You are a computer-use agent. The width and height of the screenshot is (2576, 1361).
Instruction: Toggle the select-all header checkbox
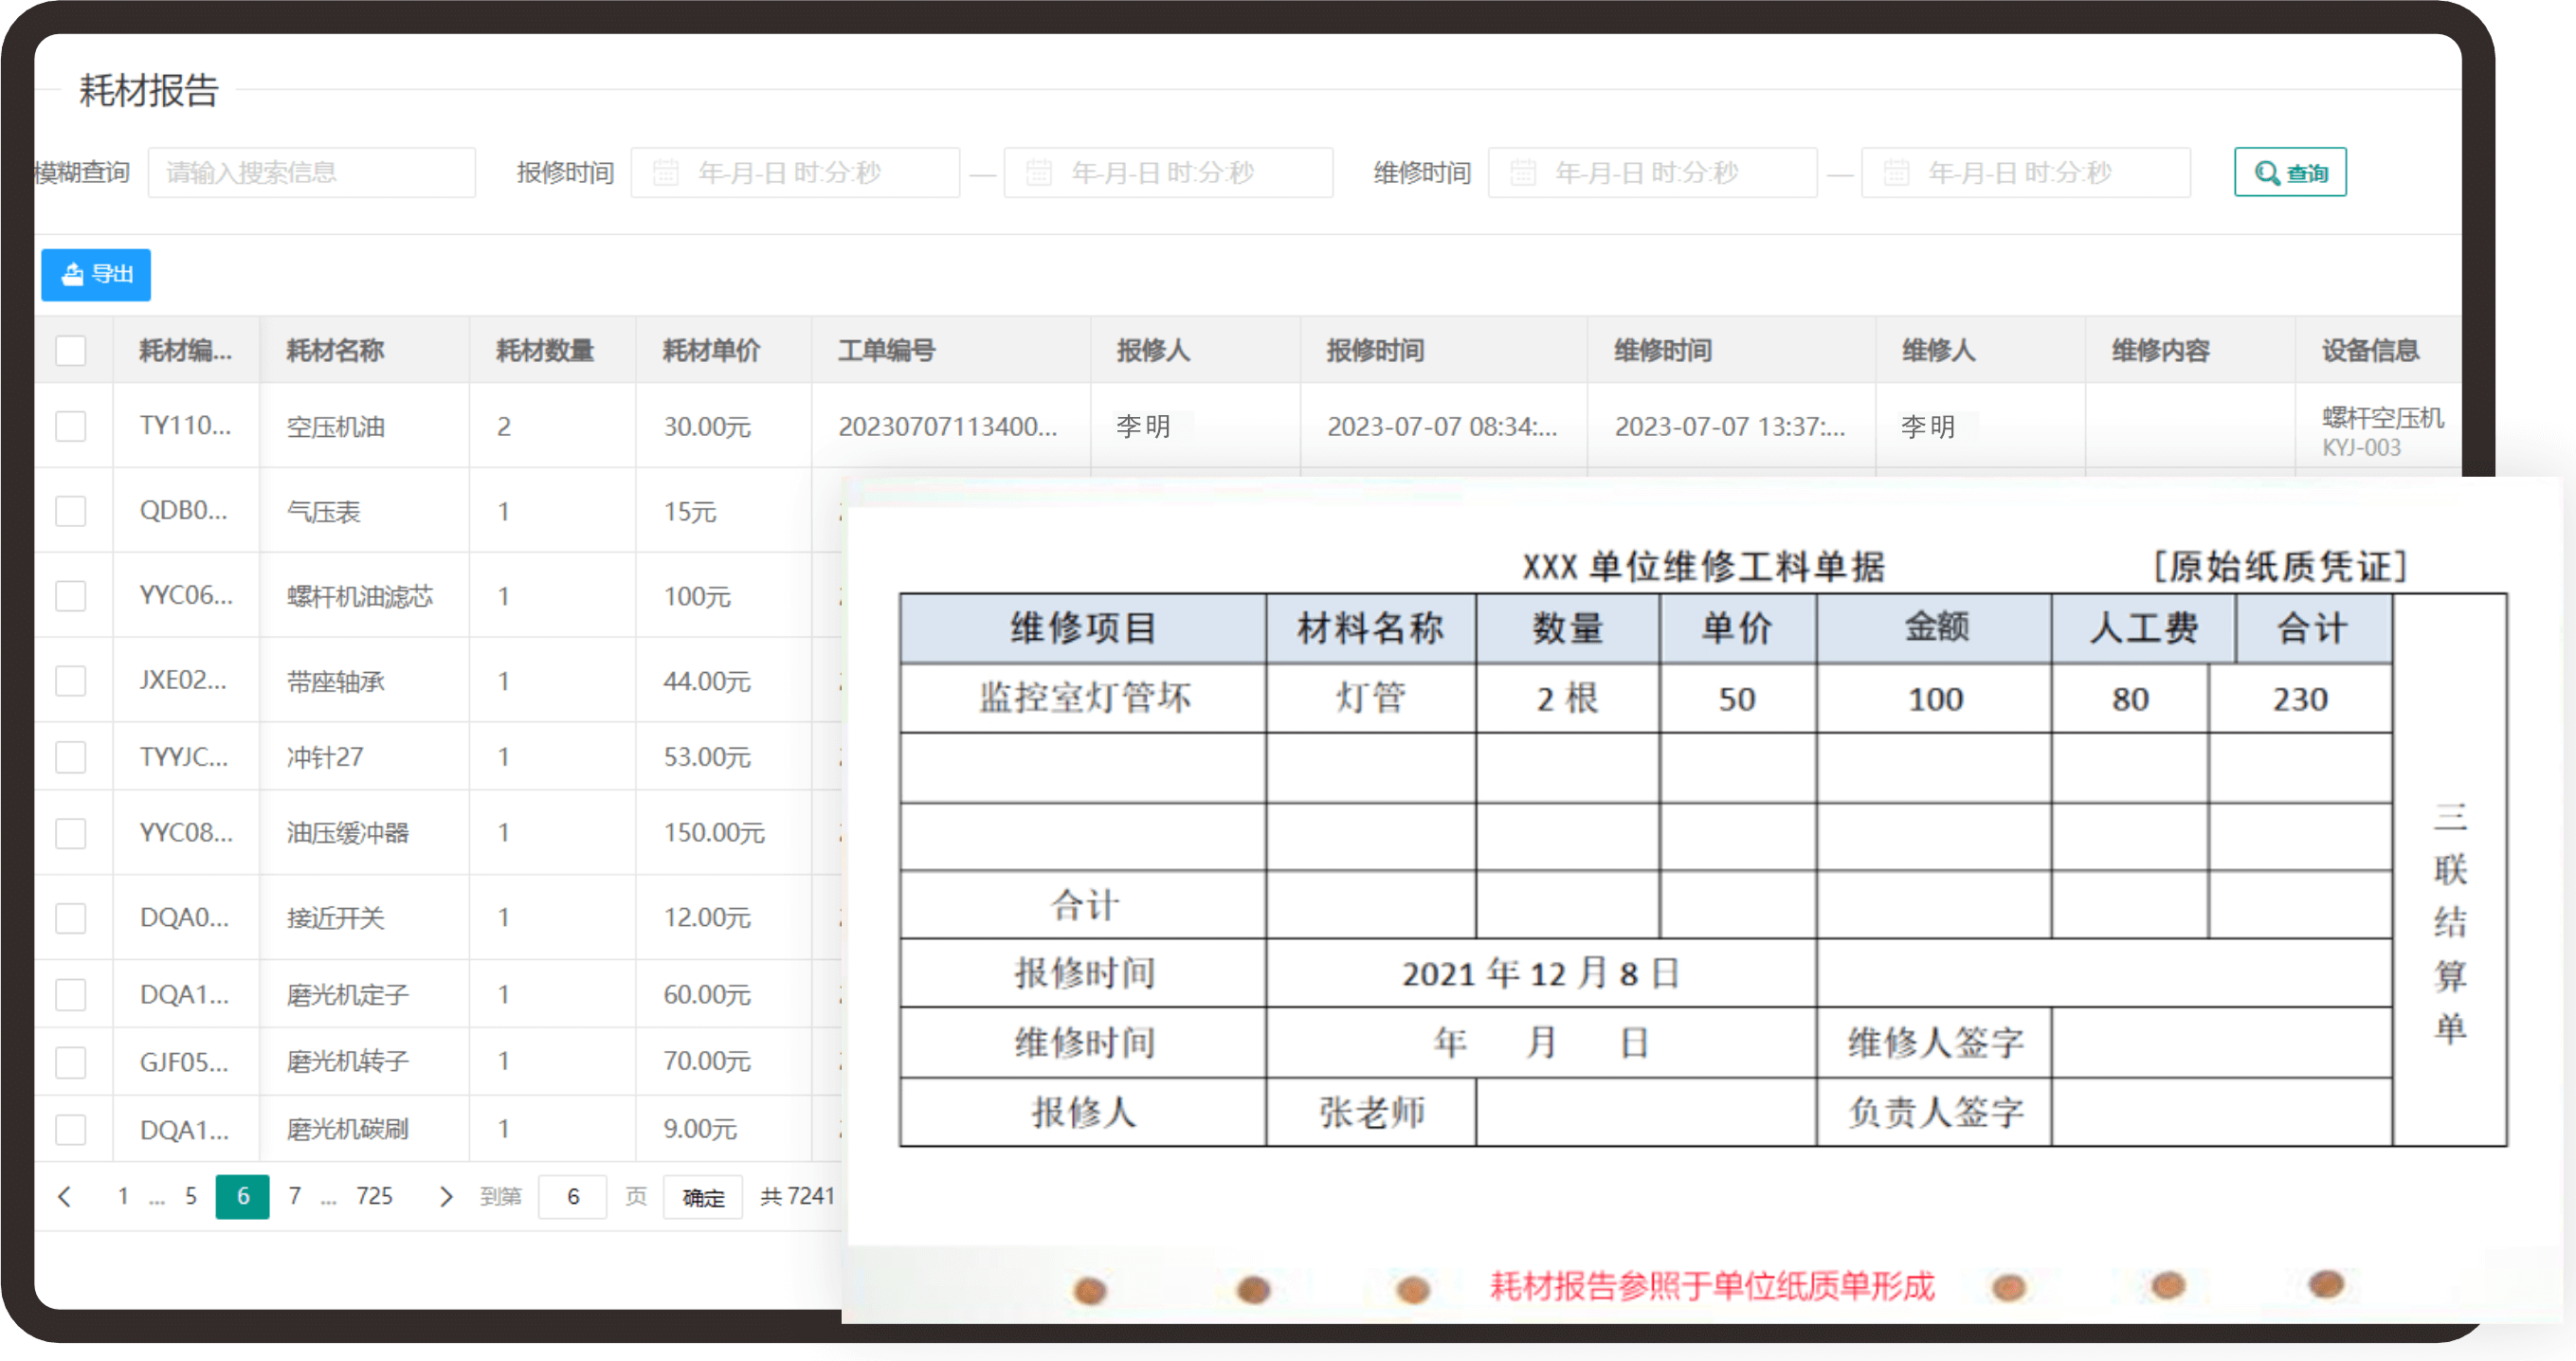71,351
